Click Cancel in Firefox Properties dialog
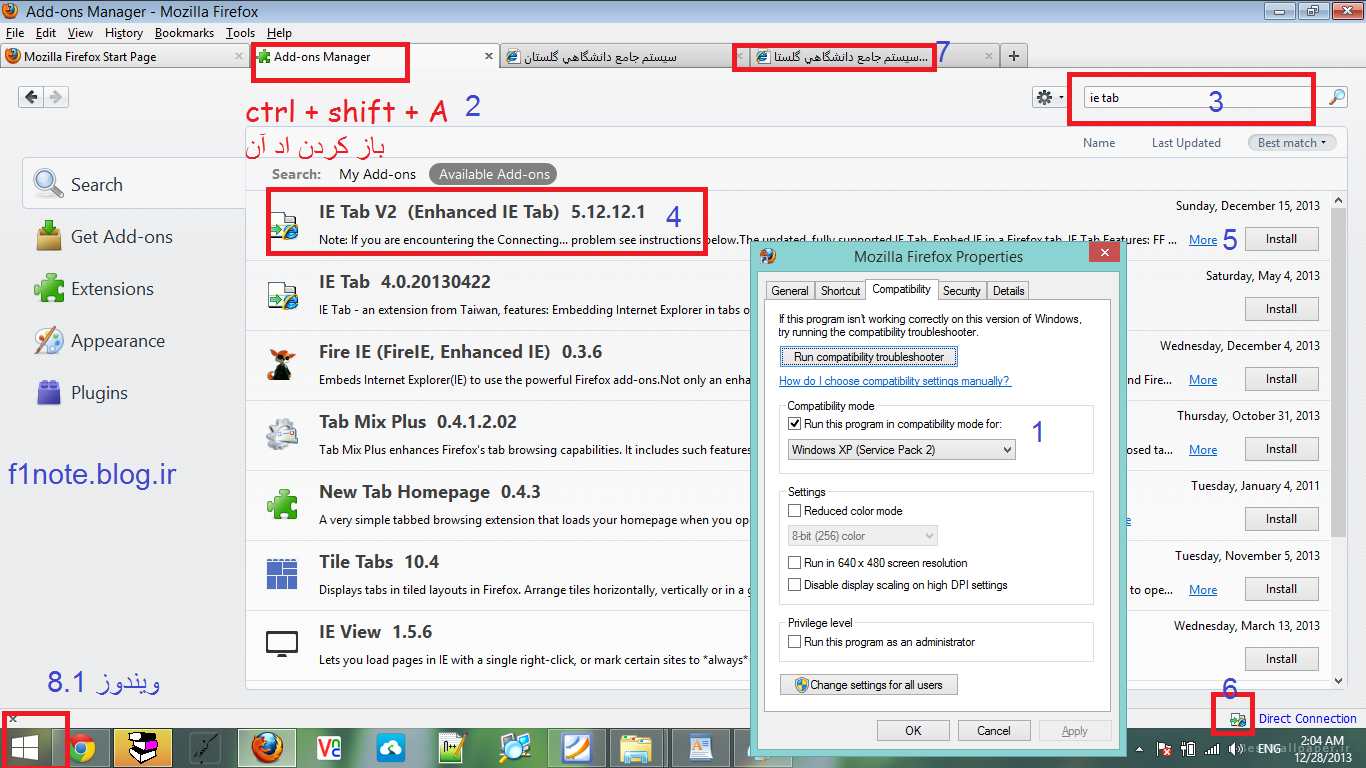This screenshot has width=1366, height=768. coord(994,731)
